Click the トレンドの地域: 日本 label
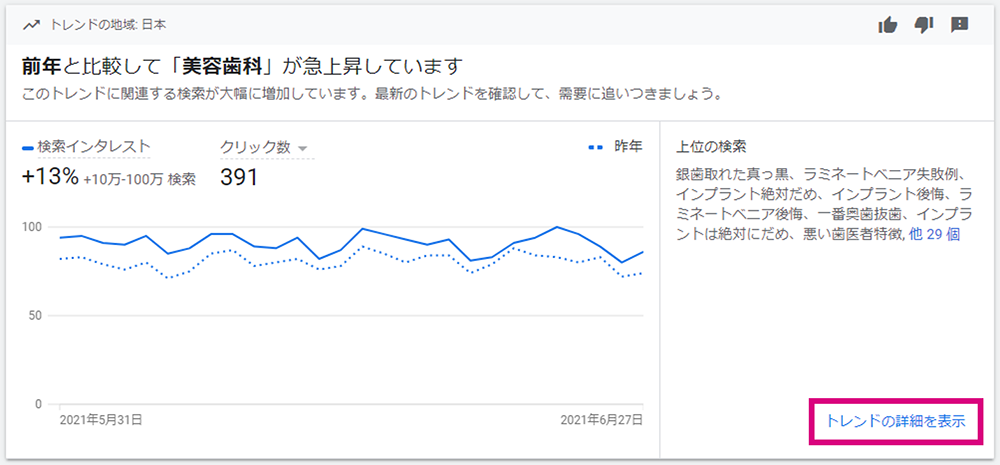The height and width of the screenshot is (465, 1000). 108,26
